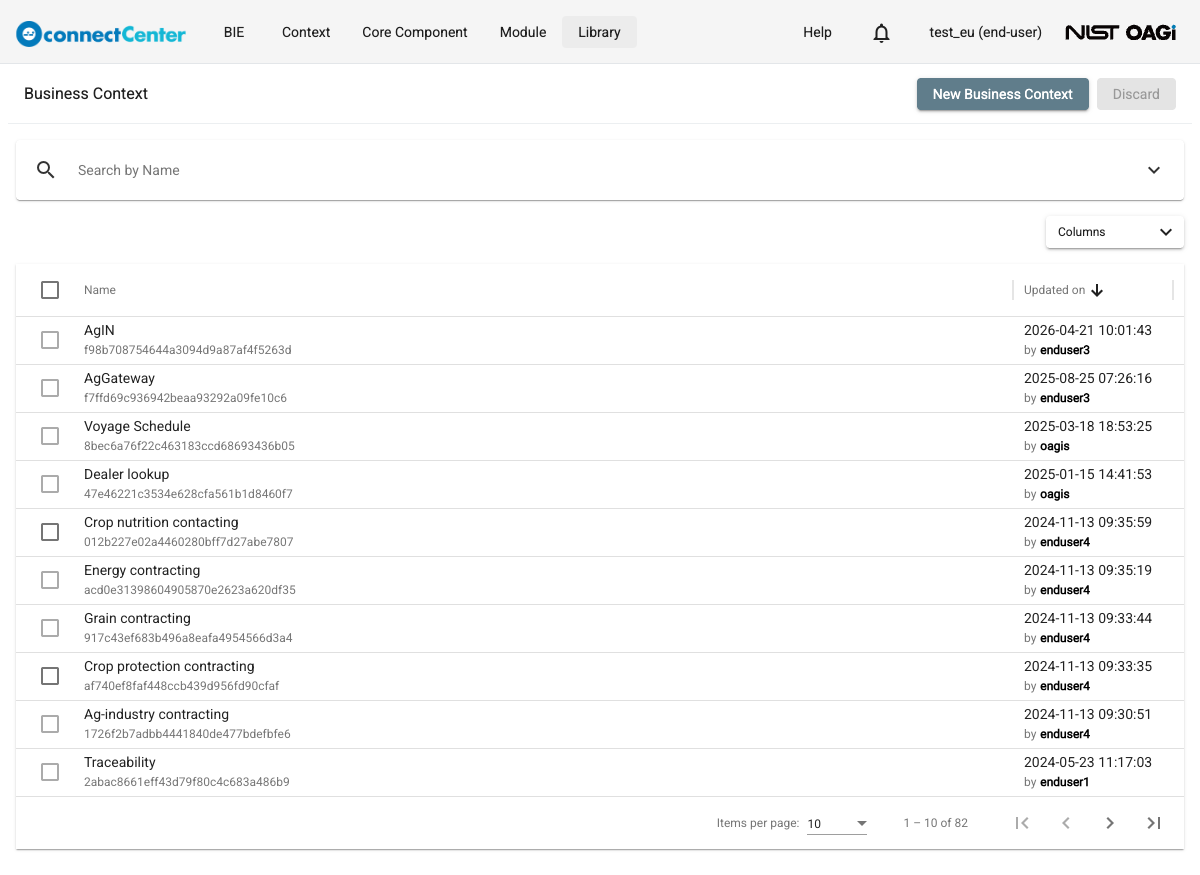Open the Traceability business context
Image resolution: width=1200 pixels, height=875 pixels.
[x=120, y=762]
